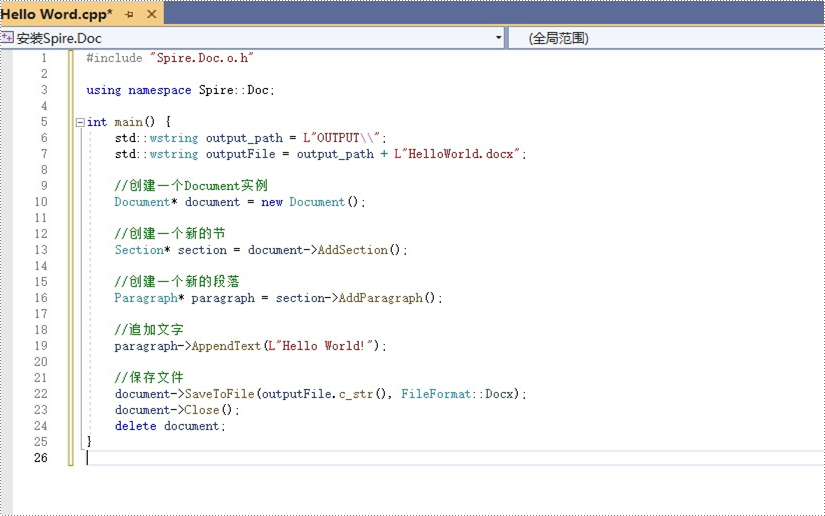Click SaveToFile call on line 22
The width and height of the screenshot is (825, 516).
[x=219, y=393]
